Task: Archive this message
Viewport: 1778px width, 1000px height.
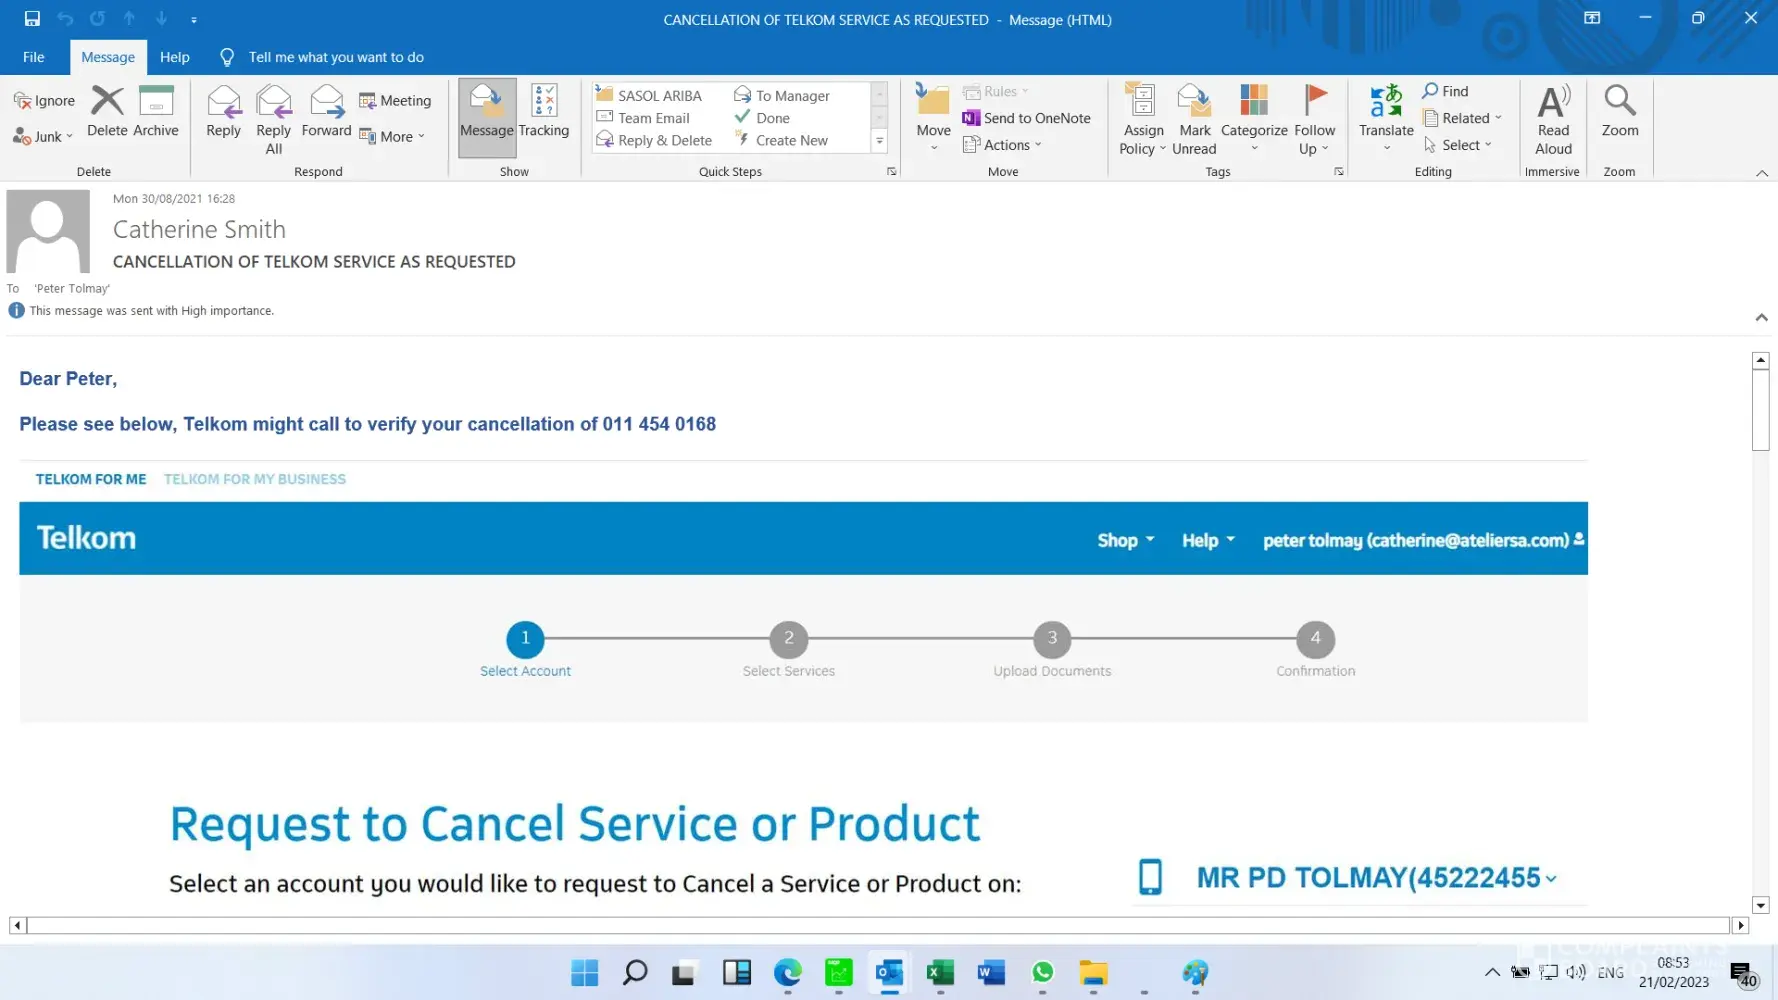Action: click(x=156, y=112)
